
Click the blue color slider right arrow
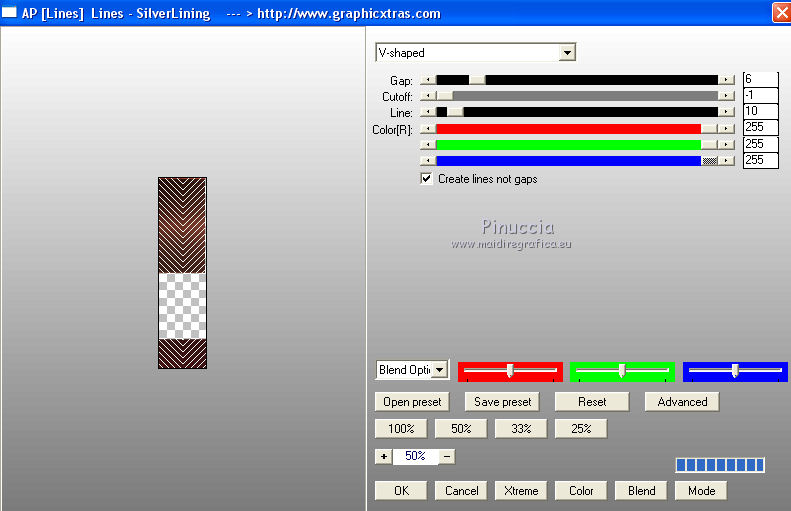pyautogui.click(x=726, y=161)
